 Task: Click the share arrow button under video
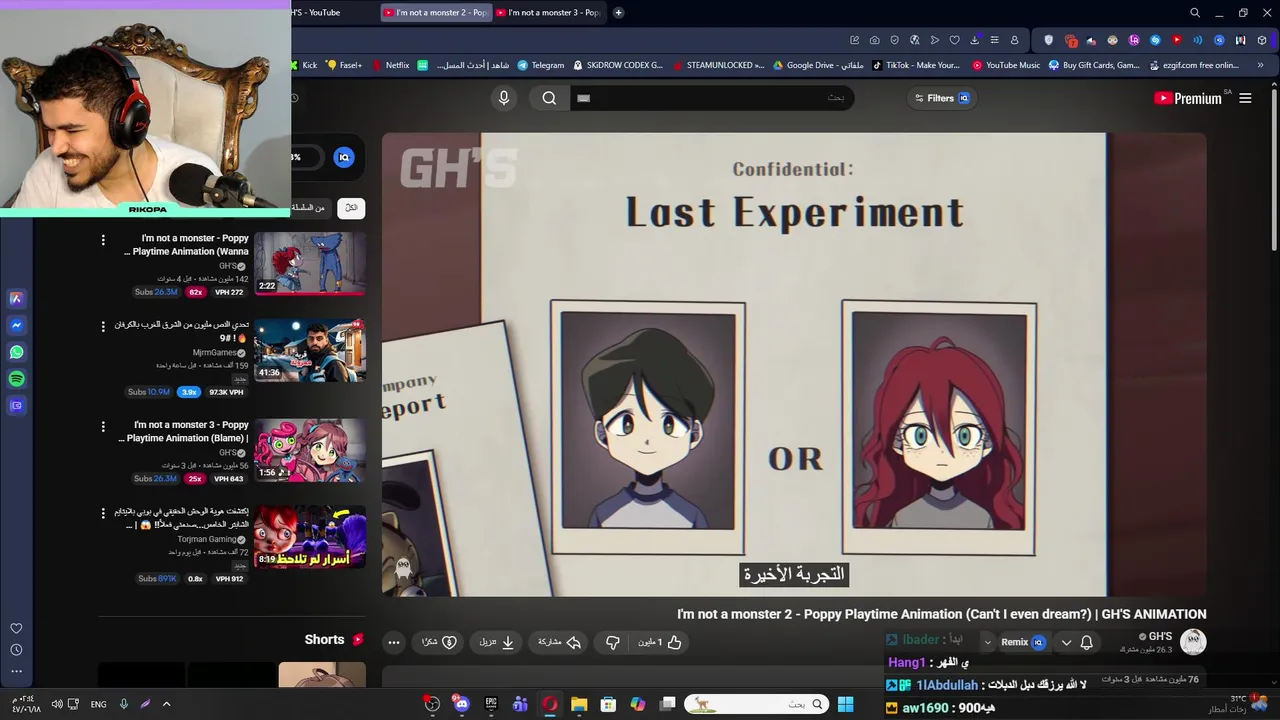[560, 642]
